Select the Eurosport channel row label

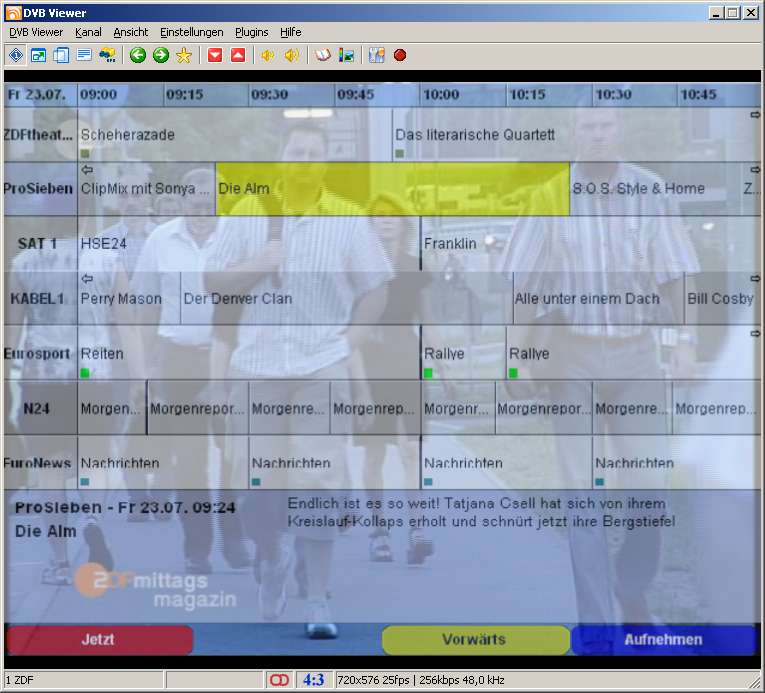click(x=40, y=353)
